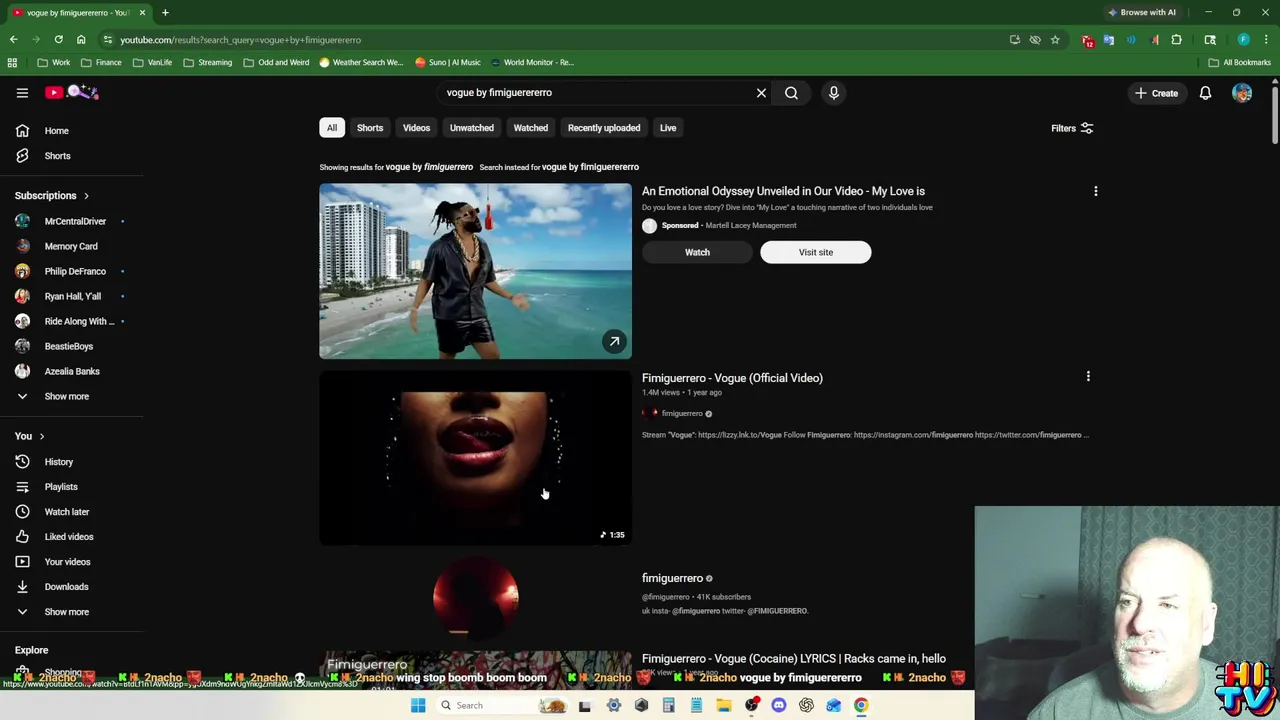This screenshot has height=720, width=1280.
Task: Open the Windows Start button
Action: click(x=418, y=705)
